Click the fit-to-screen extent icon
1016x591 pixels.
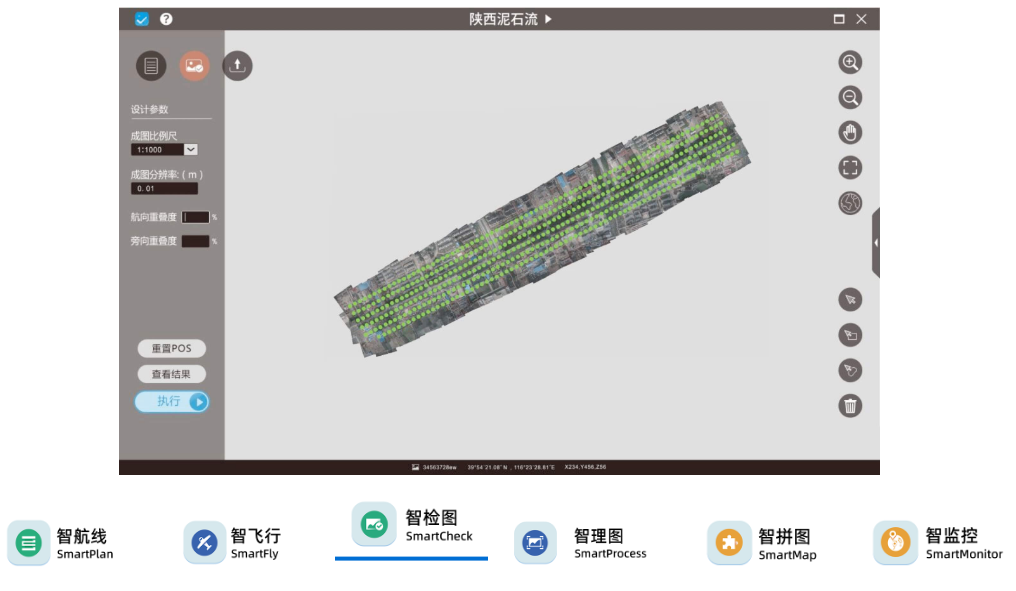pyautogui.click(x=850, y=168)
